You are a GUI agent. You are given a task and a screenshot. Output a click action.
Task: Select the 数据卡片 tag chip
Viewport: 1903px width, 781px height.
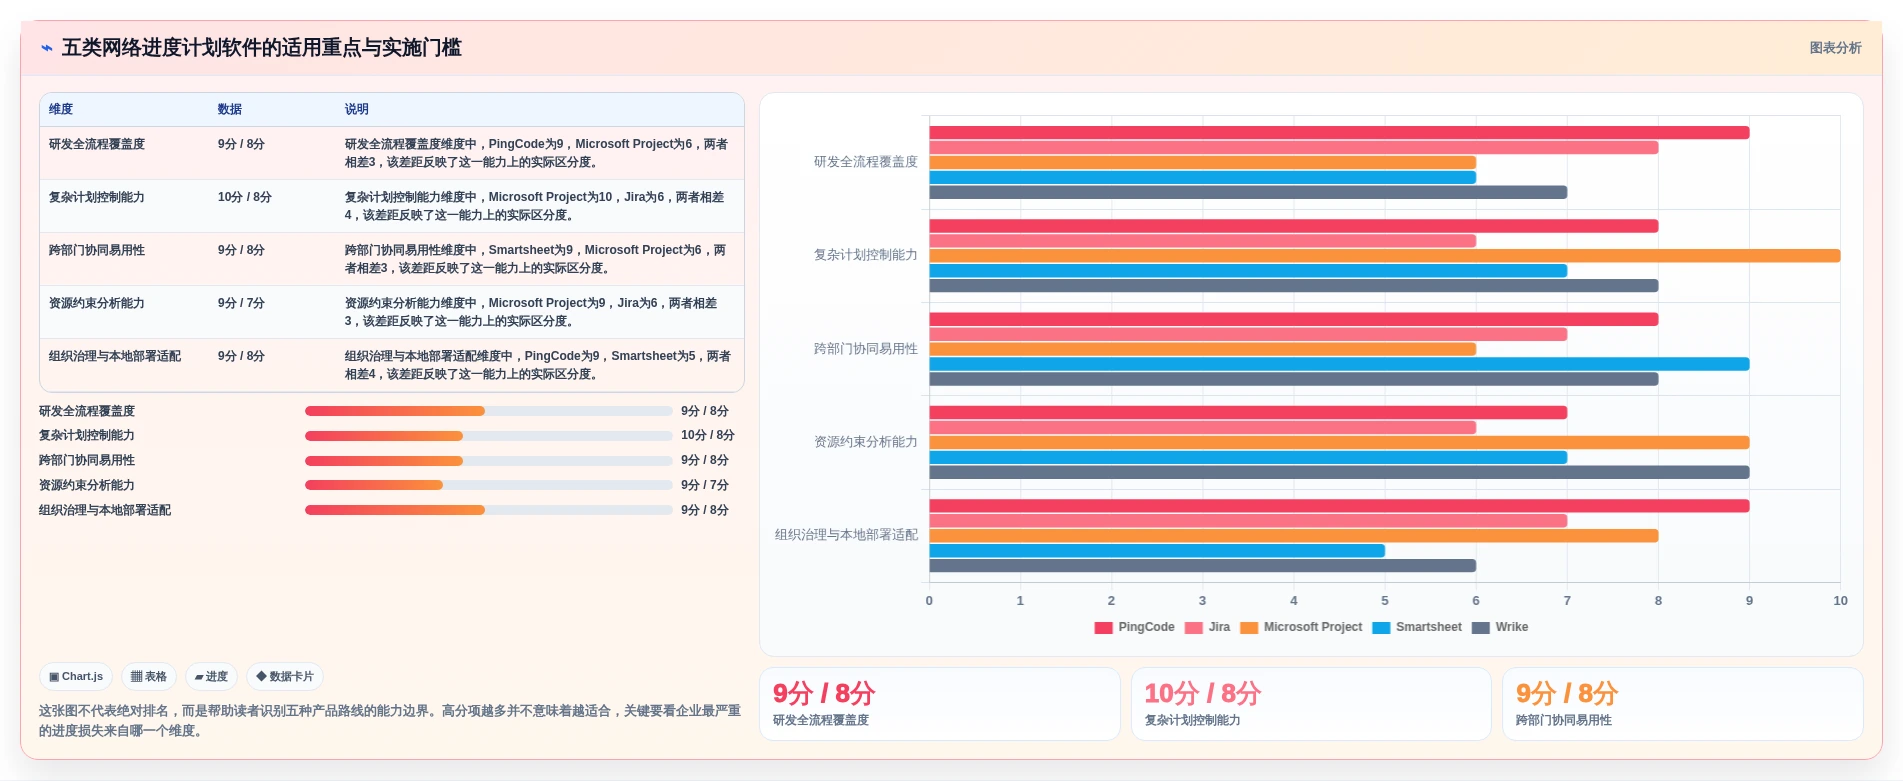(x=285, y=677)
